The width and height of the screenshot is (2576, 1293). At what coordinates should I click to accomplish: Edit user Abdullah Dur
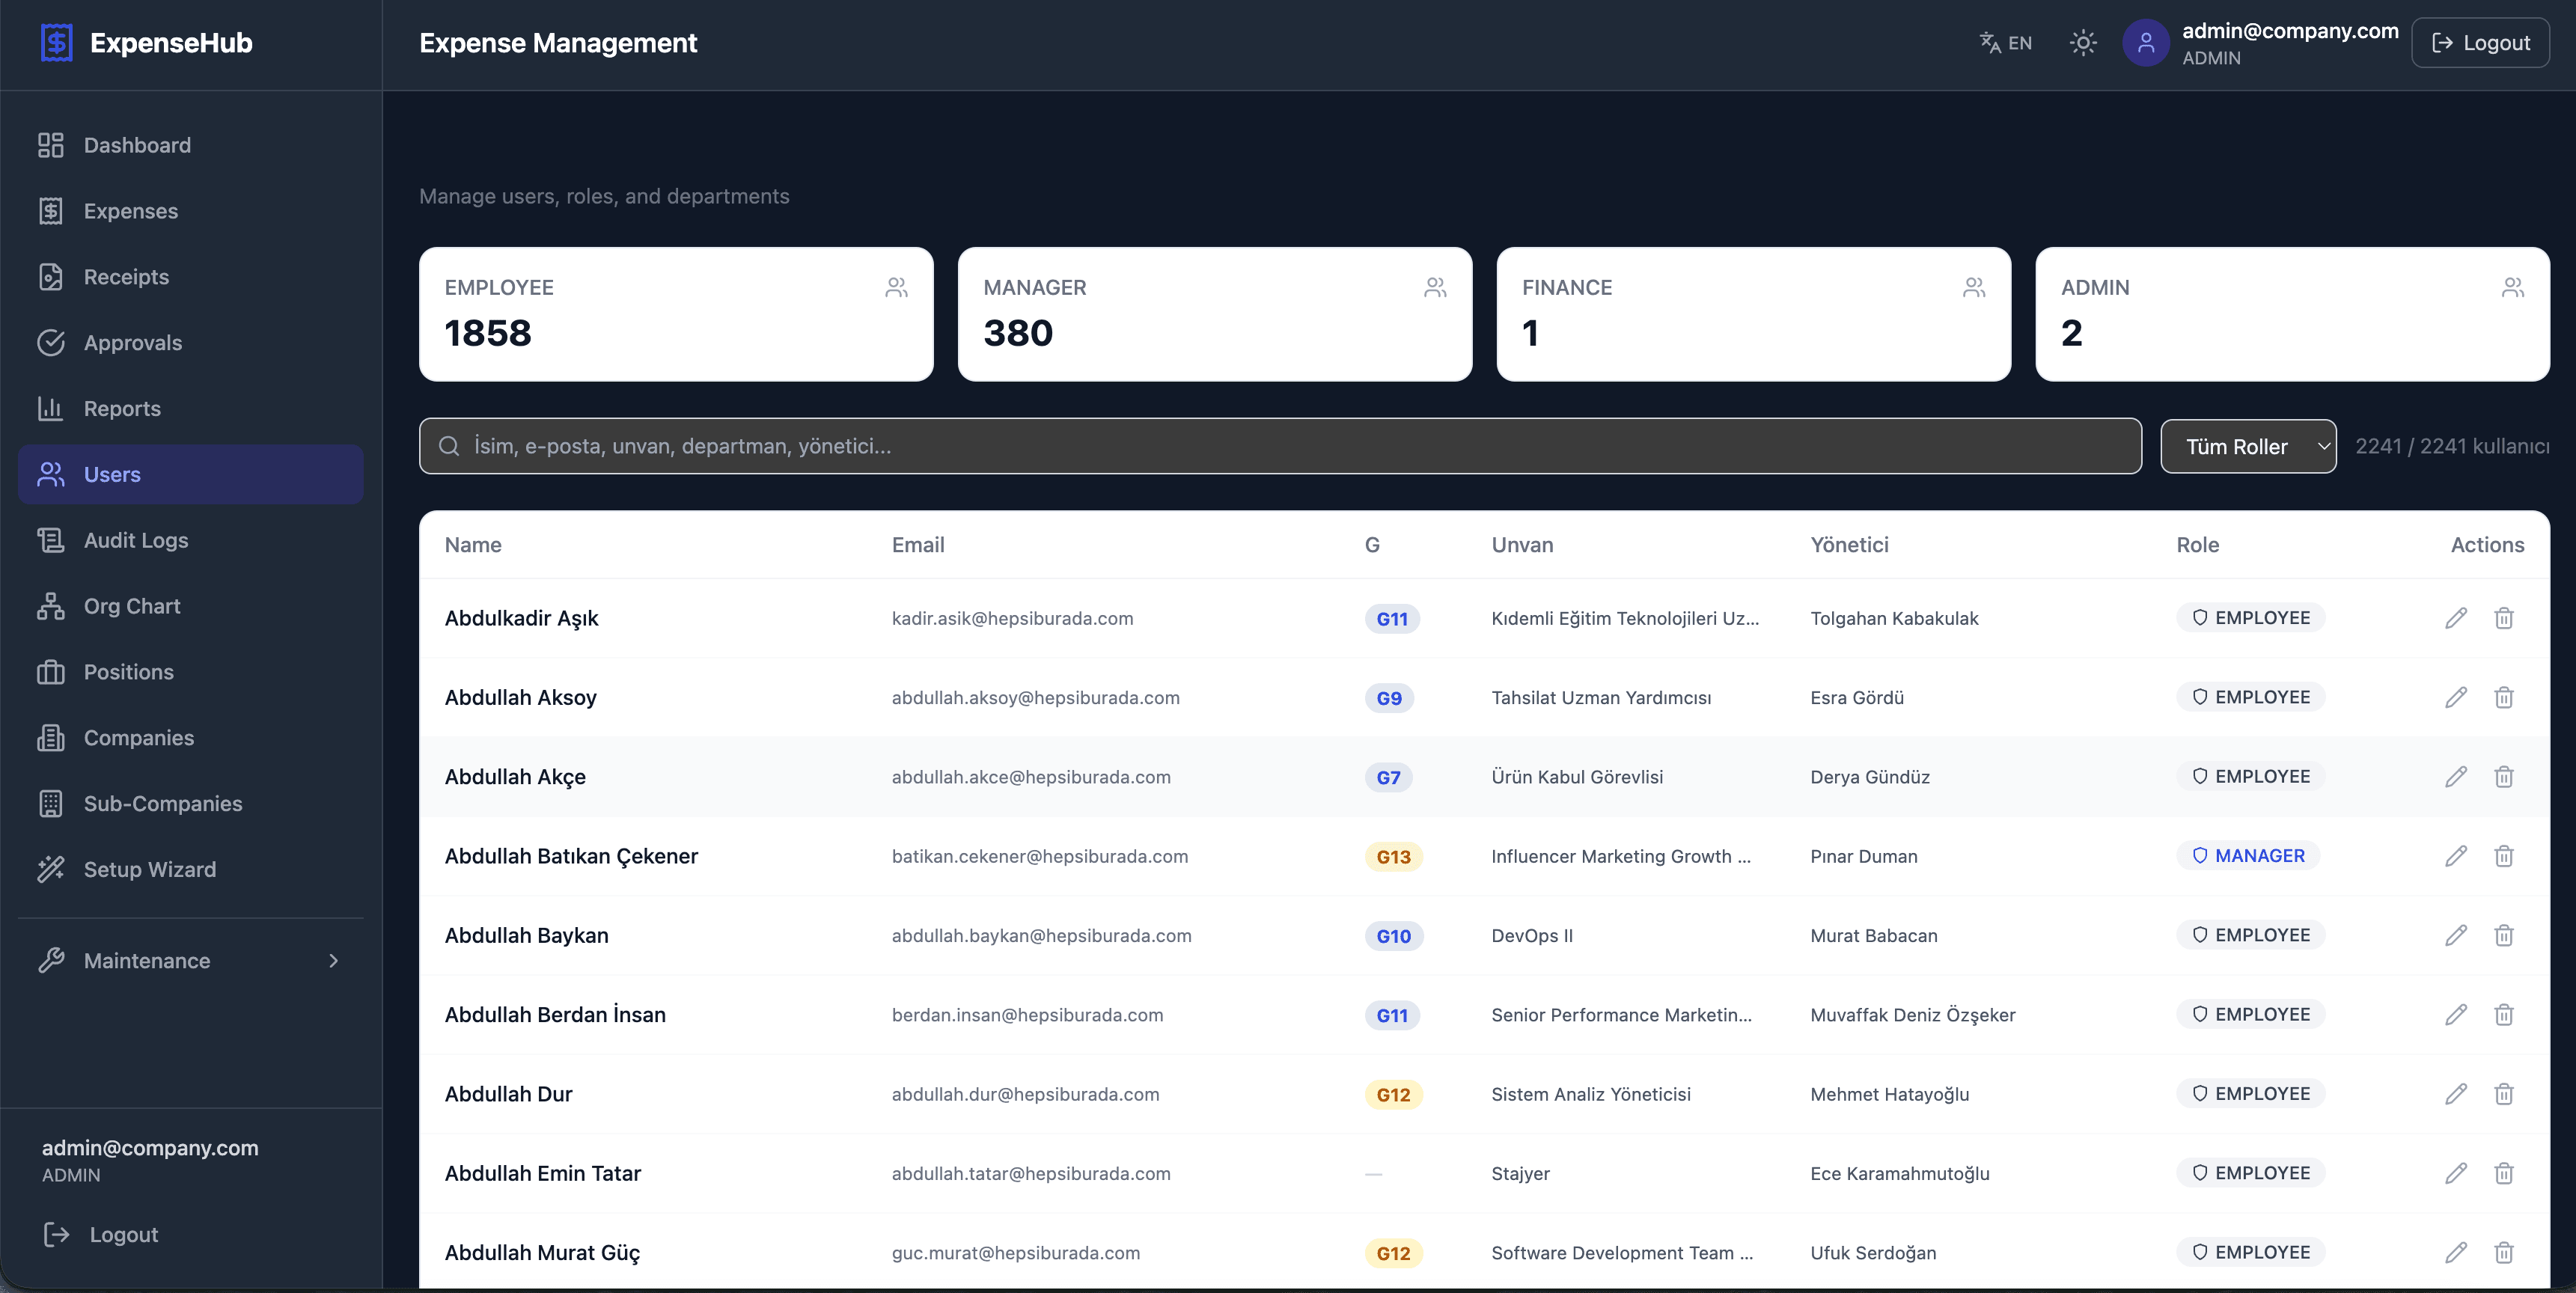point(2456,1094)
